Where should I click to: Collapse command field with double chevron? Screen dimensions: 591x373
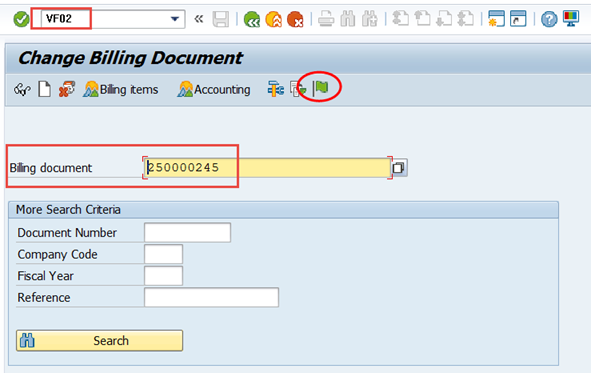click(199, 19)
